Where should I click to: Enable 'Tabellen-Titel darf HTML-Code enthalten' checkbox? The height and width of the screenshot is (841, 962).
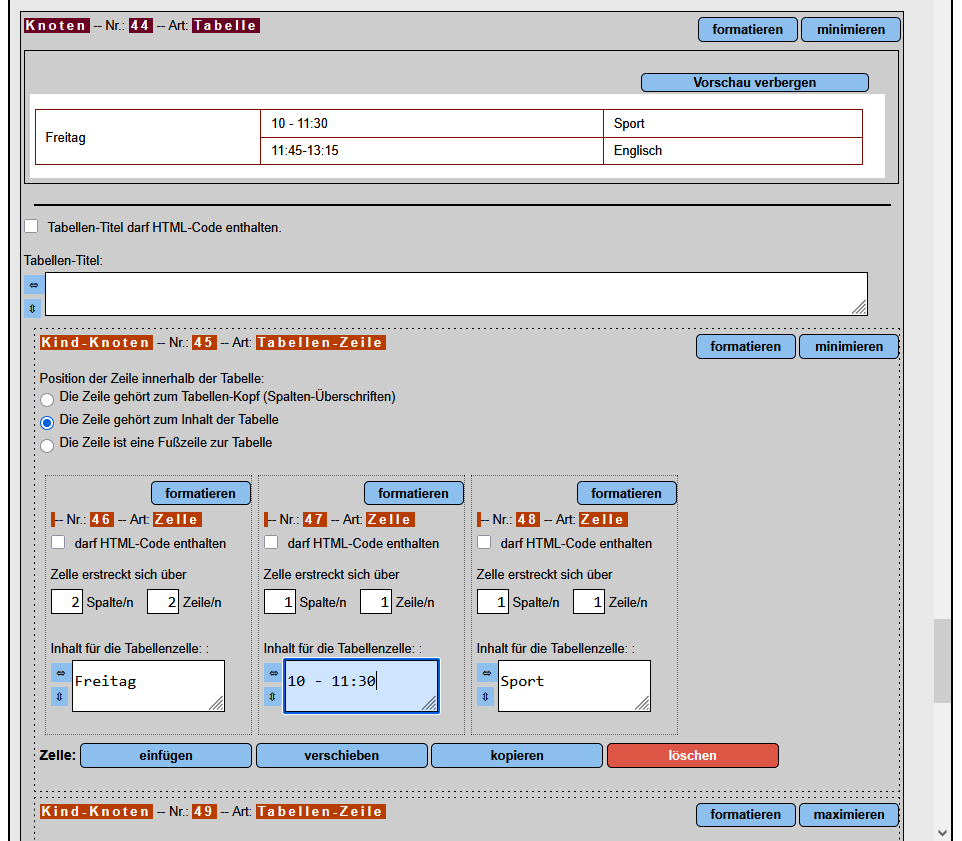(x=31, y=227)
